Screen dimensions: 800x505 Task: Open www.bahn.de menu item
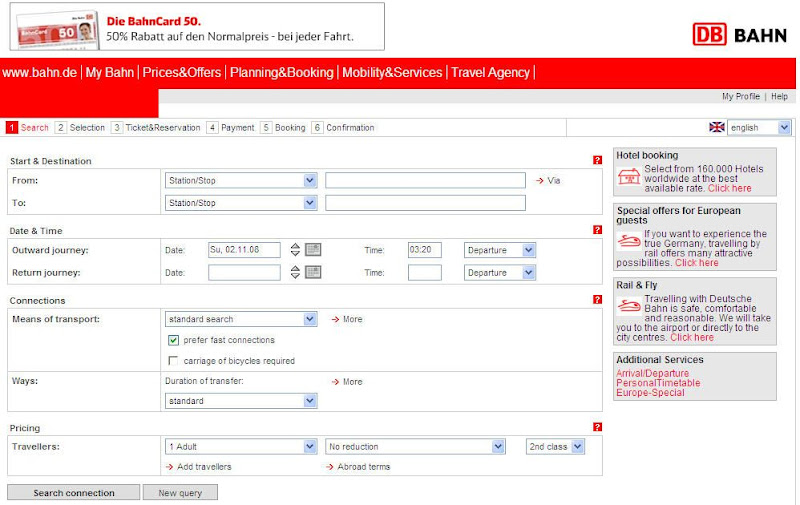39,72
